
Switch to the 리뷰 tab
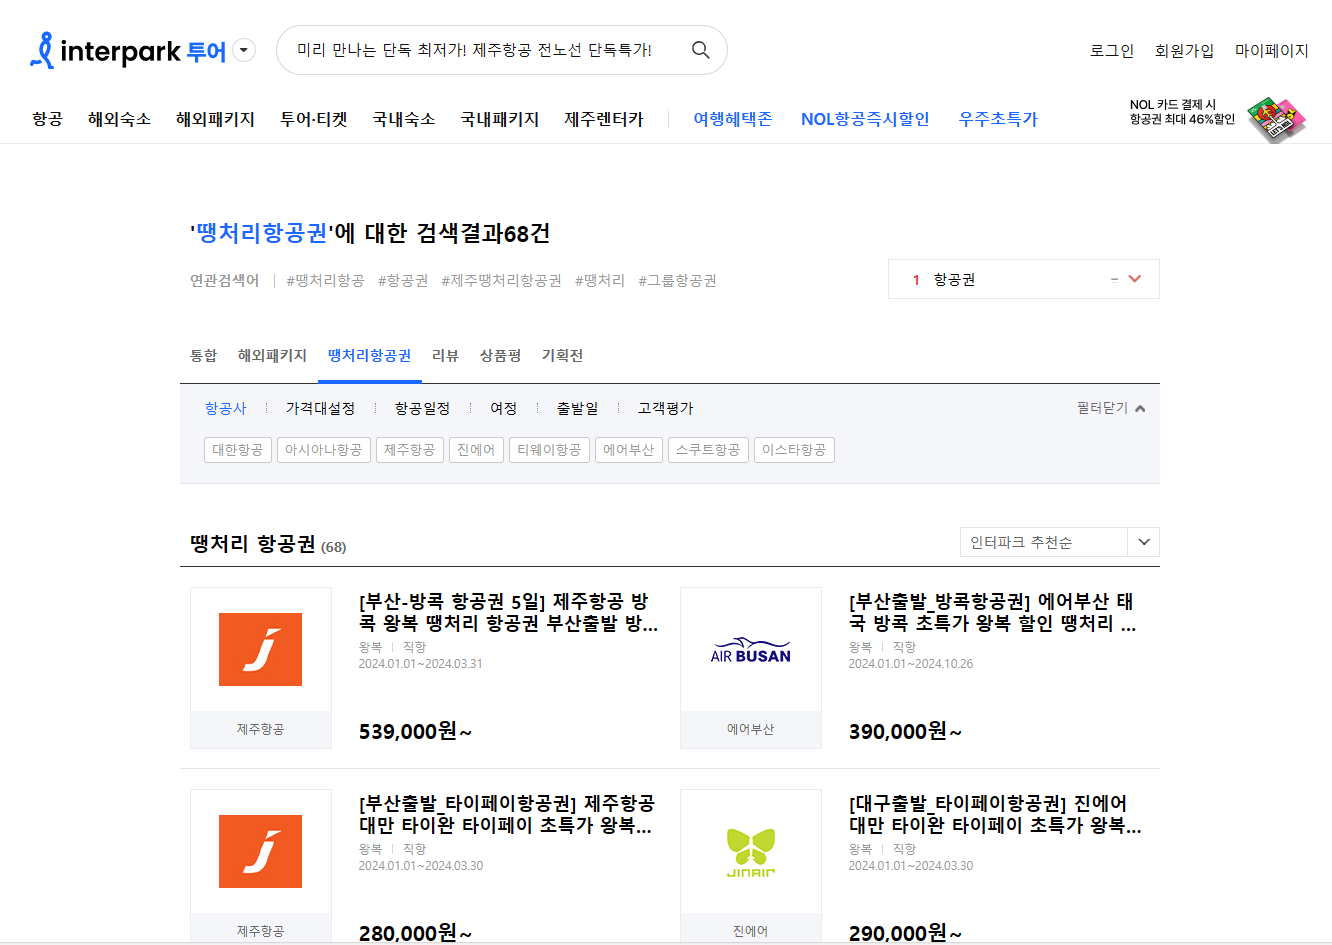point(445,356)
